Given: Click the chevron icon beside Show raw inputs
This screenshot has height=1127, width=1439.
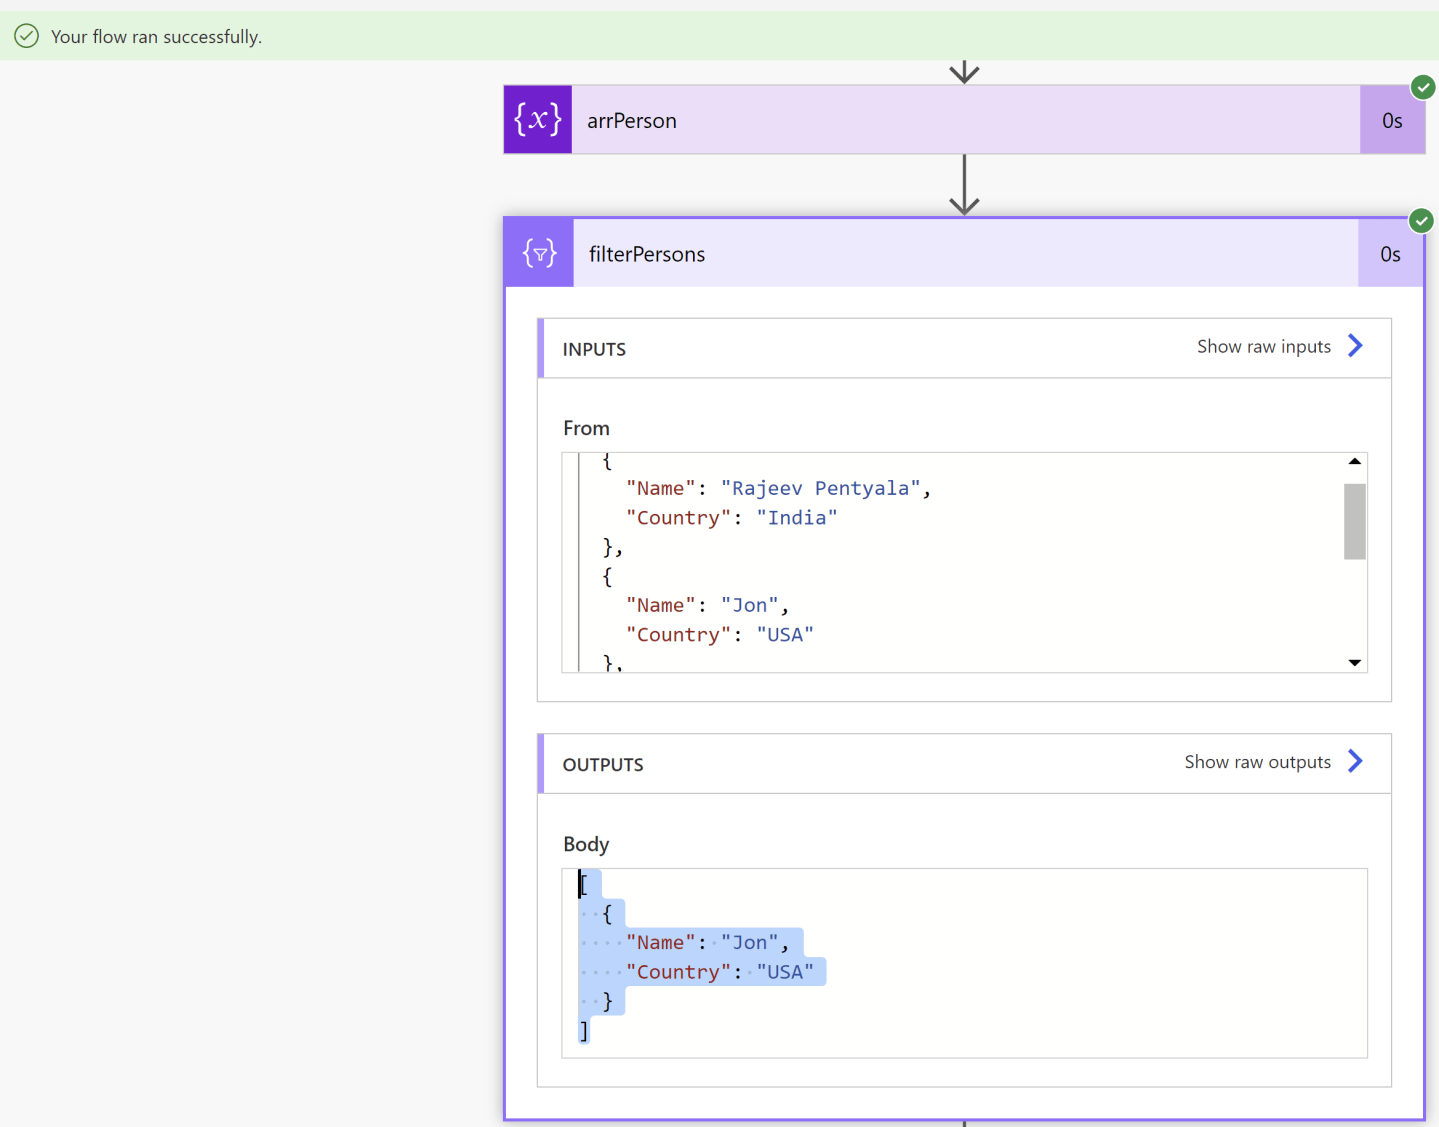Looking at the screenshot, I should 1355,345.
